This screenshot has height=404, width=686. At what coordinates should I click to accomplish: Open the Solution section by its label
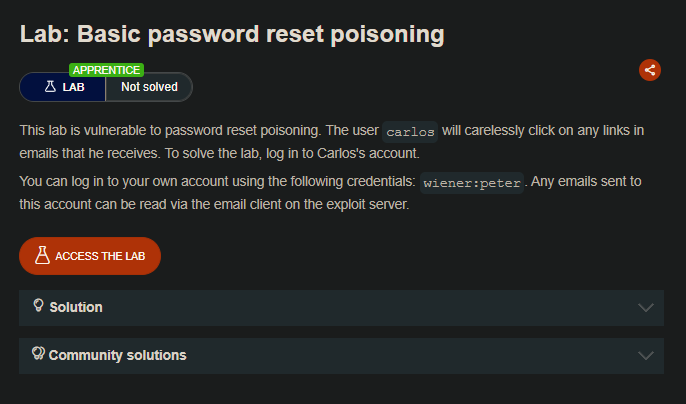click(76, 307)
